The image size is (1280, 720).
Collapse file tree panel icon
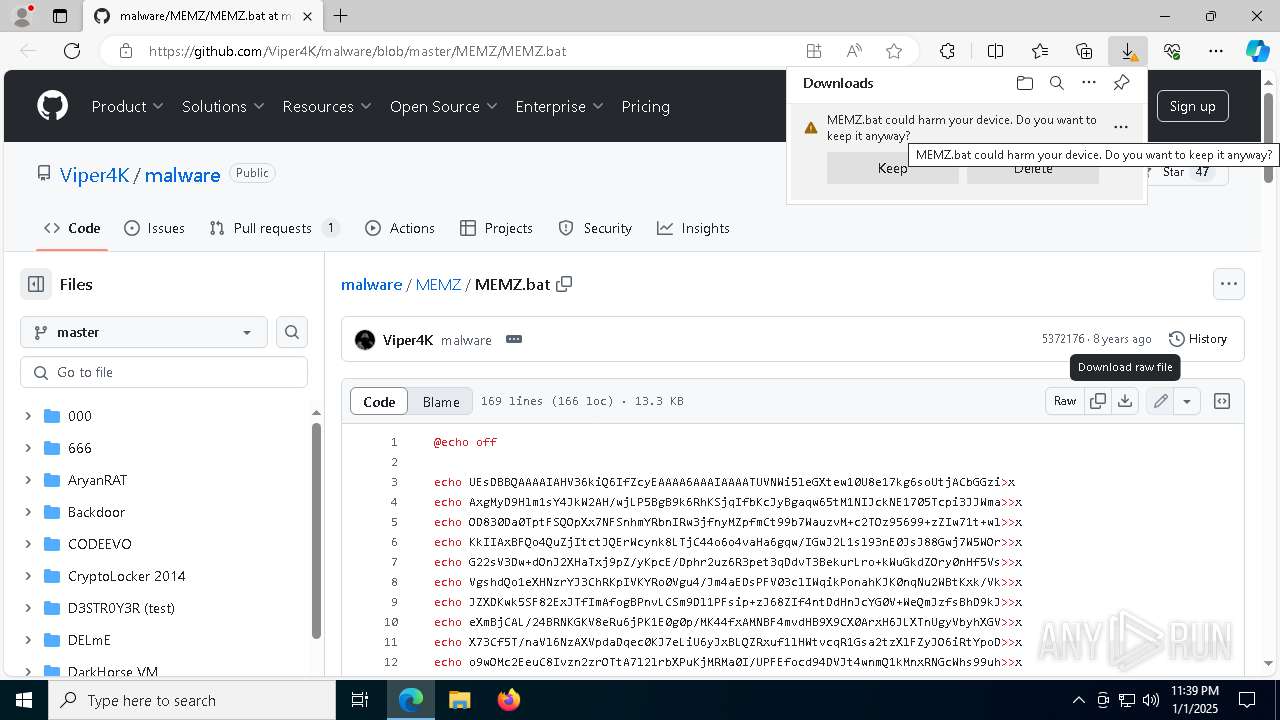tap(36, 284)
